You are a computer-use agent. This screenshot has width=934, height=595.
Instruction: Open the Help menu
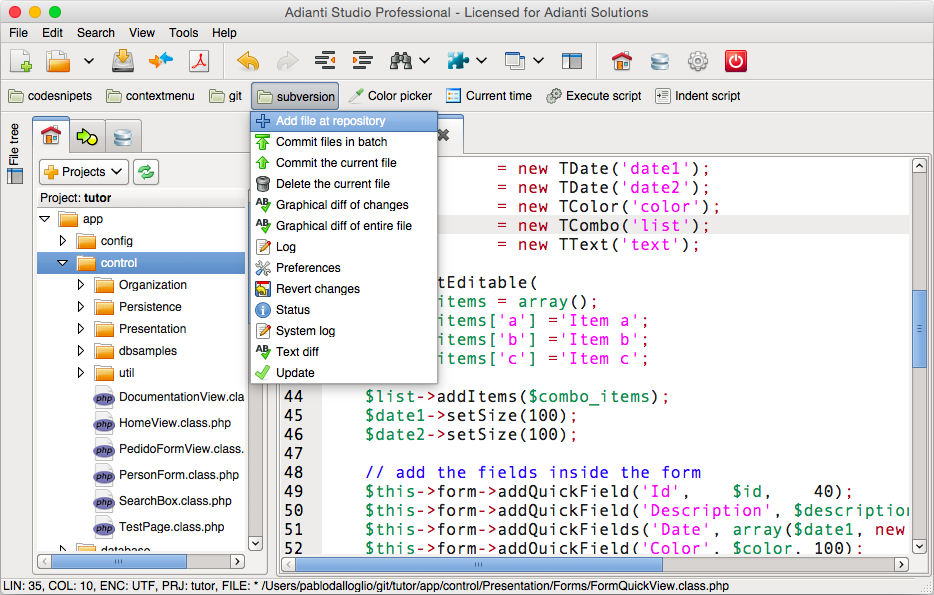(224, 33)
